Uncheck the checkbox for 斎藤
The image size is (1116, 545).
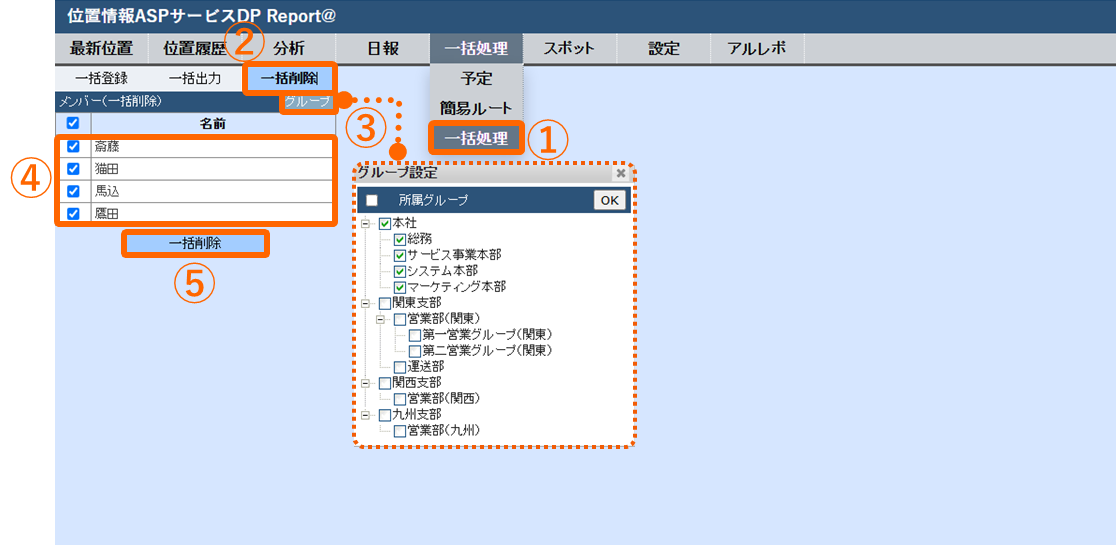coord(73,146)
